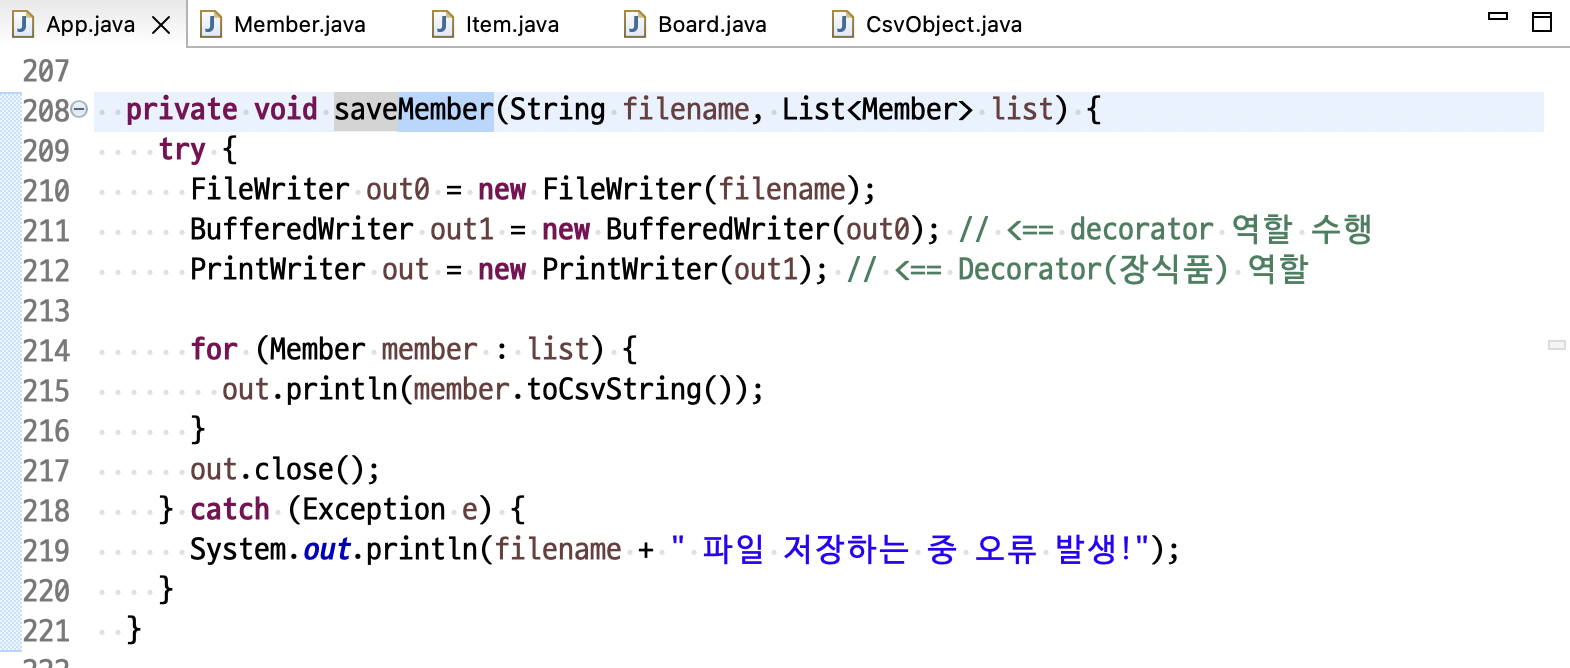Click the 'FileWriter out0' declaration
This screenshot has width=1570, height=668.
coord(310,189)
